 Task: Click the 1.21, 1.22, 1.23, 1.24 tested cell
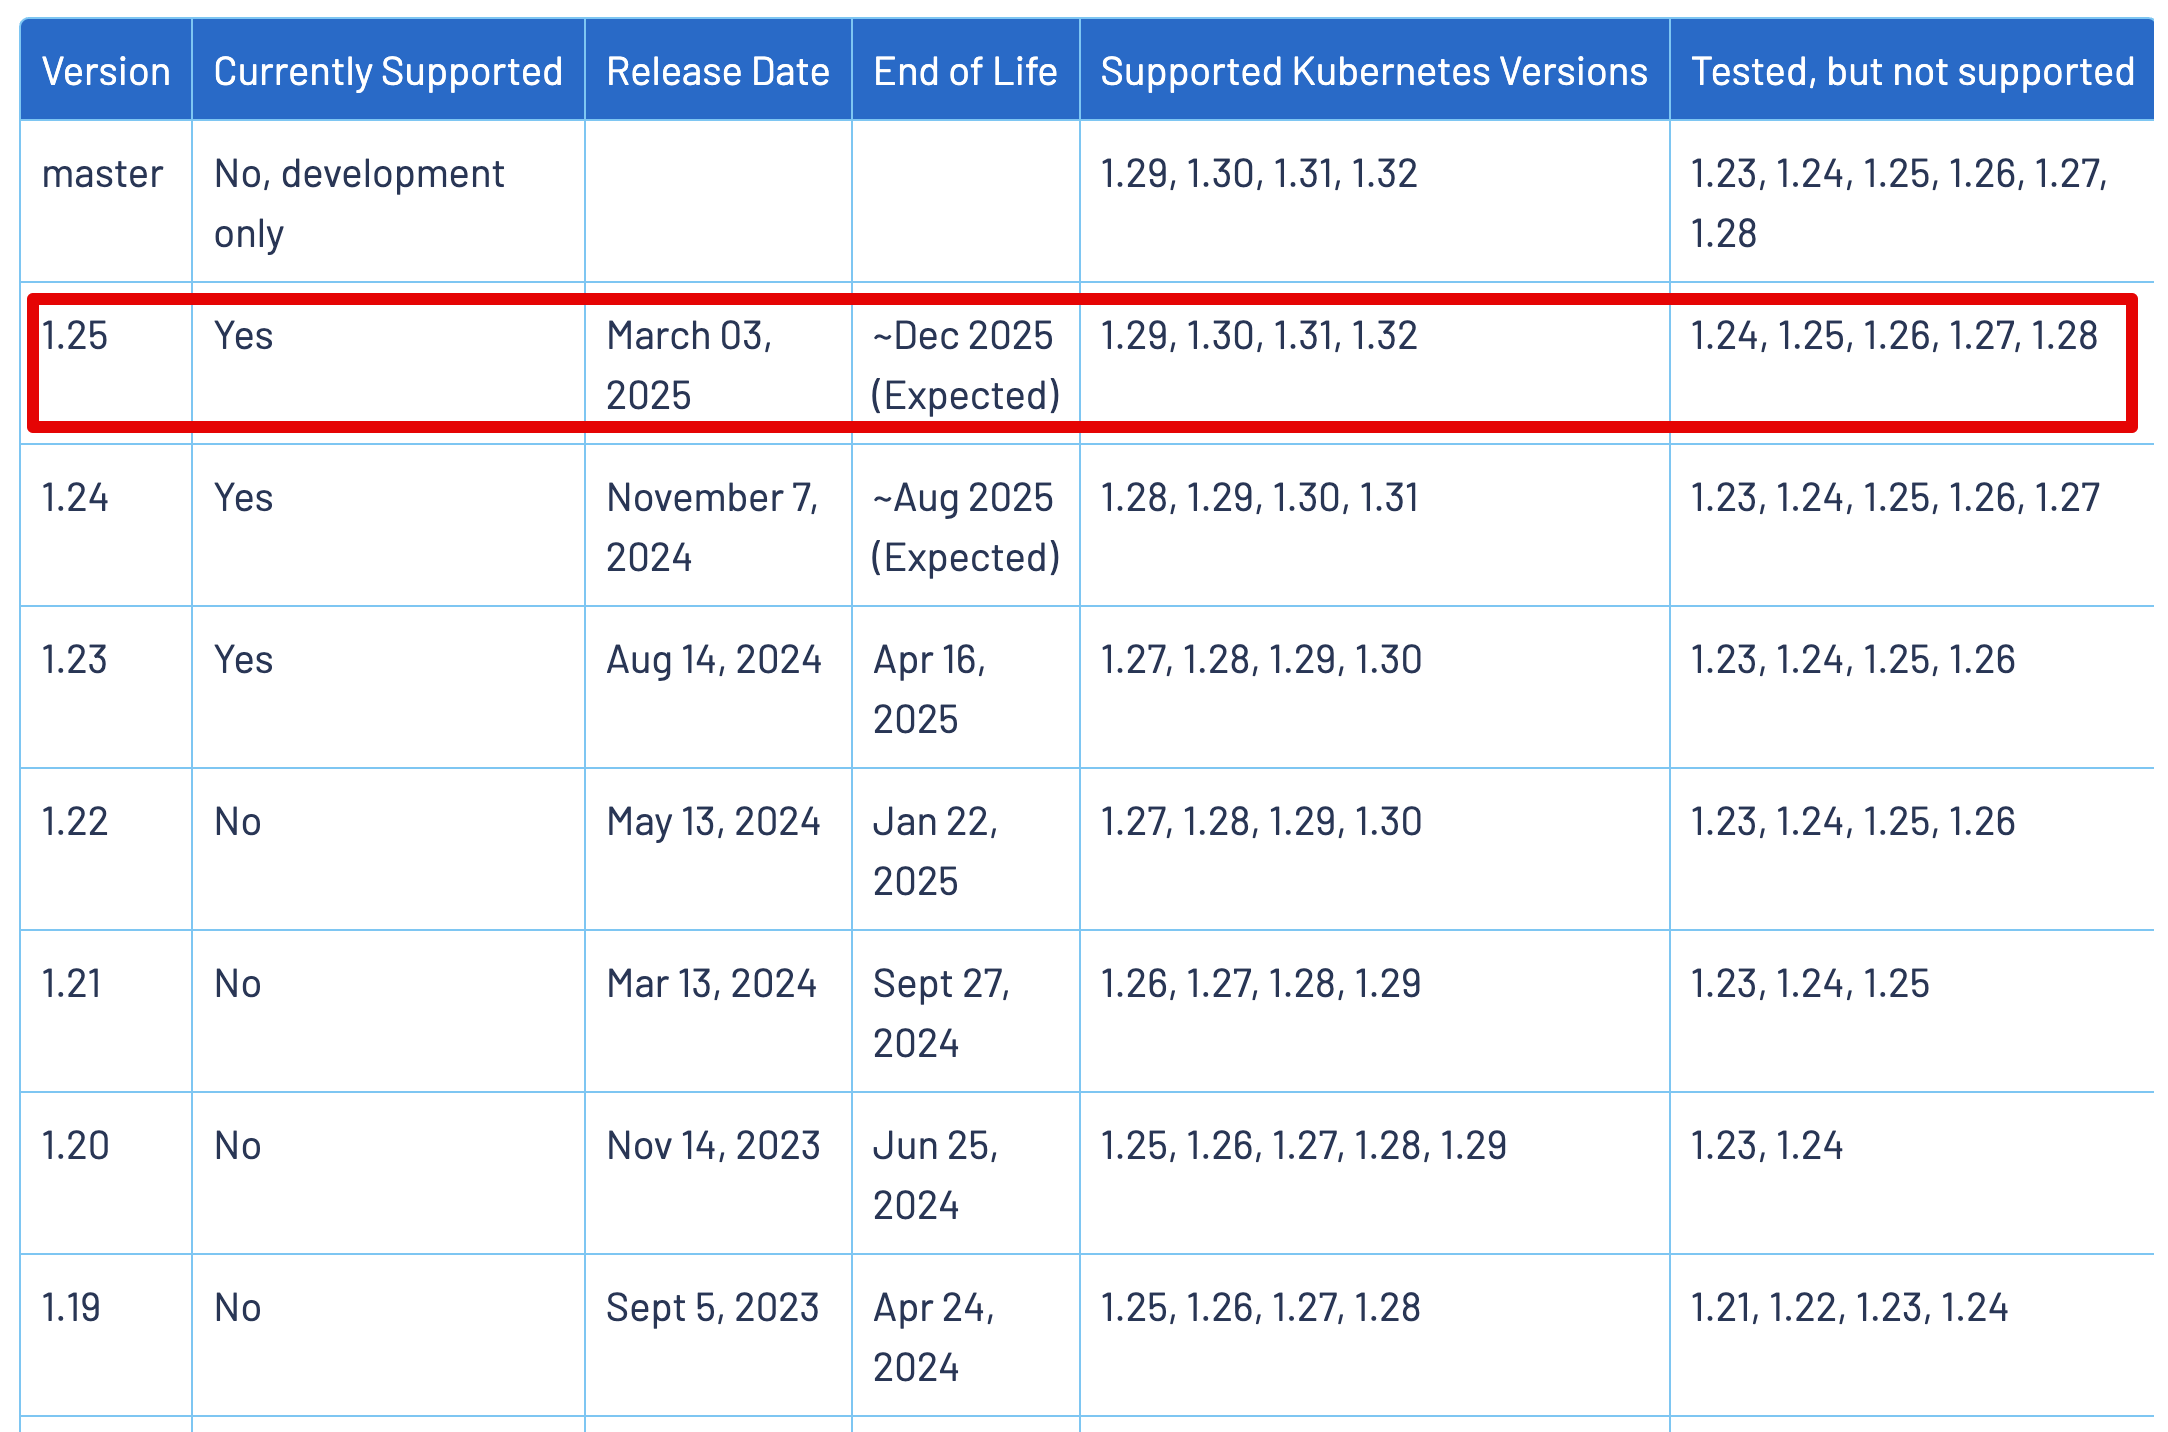[x=1849, y=1308]
